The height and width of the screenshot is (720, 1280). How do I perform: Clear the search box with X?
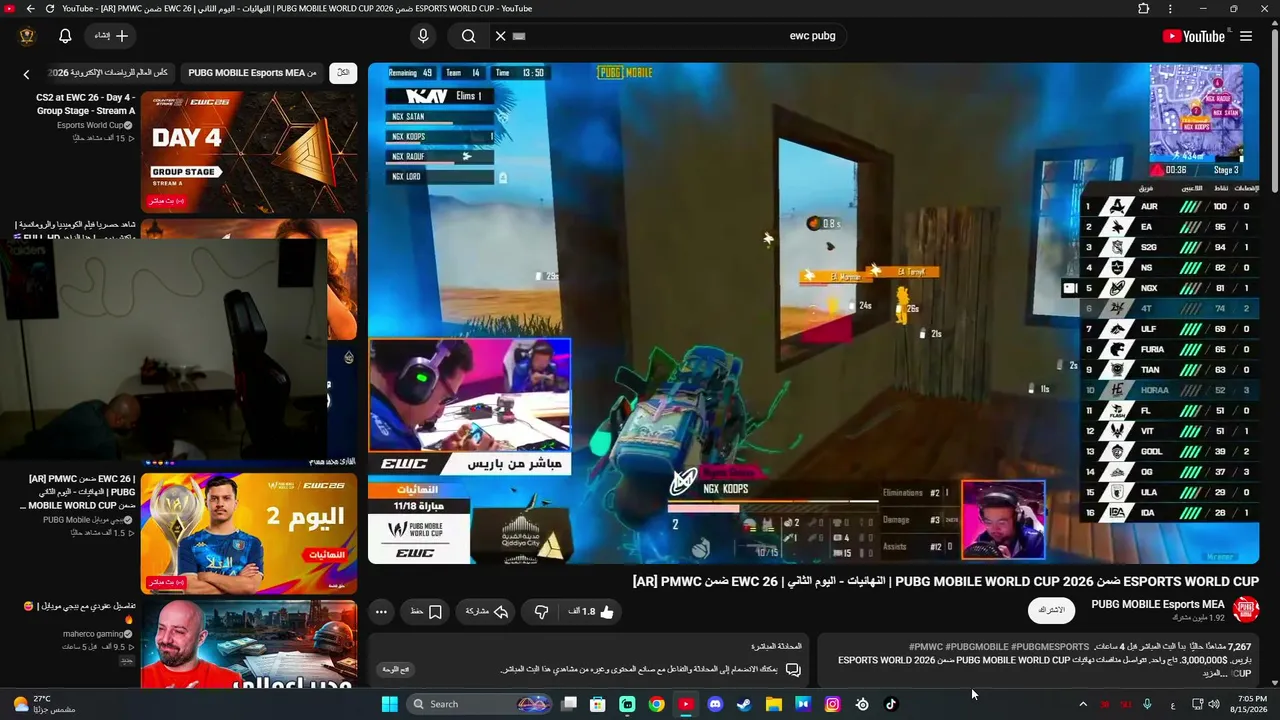501,36
